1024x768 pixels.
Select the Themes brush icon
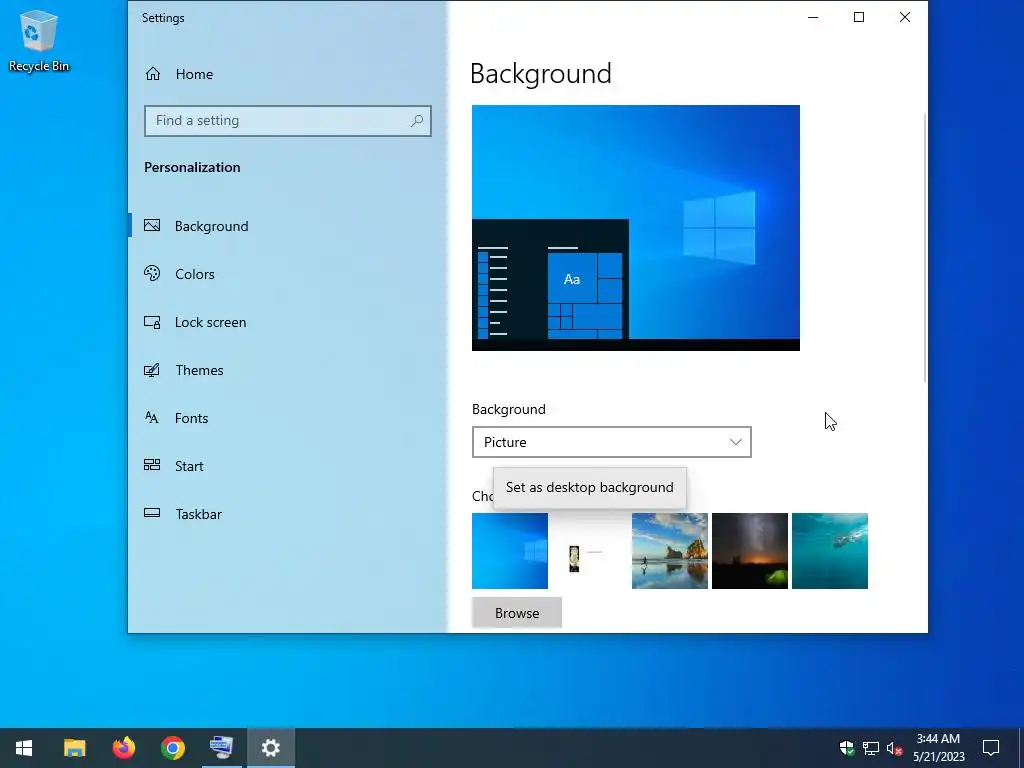coord(152,370)
